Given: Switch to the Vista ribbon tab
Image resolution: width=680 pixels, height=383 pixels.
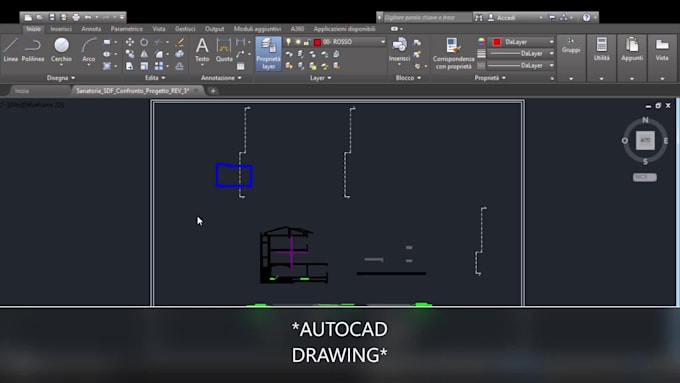Looking at the screenshot, I should click(159, 29).
